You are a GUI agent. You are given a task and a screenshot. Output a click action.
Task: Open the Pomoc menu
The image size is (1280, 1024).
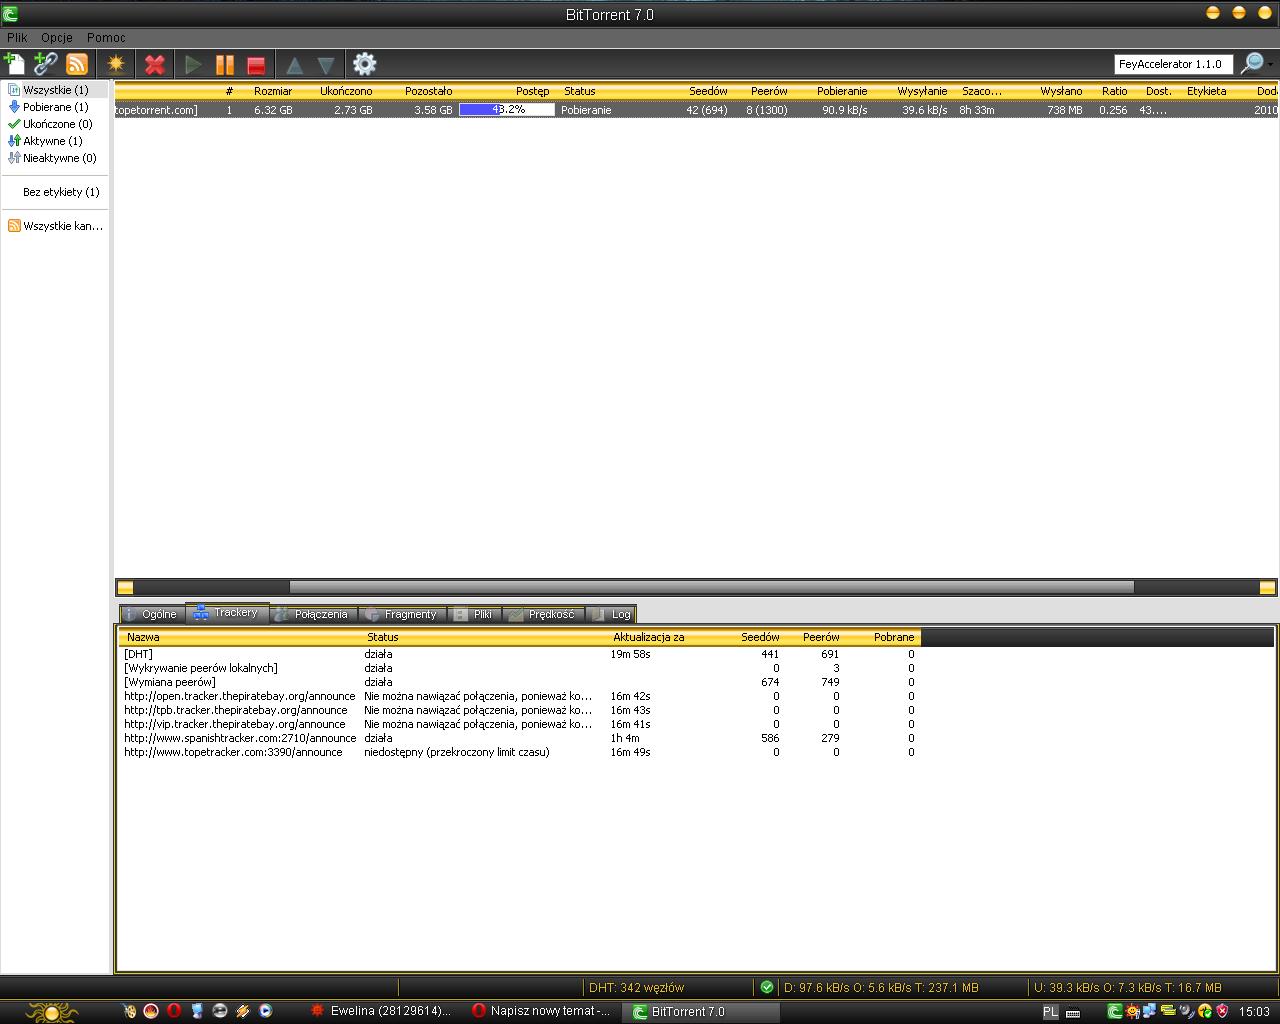(106, 37)
